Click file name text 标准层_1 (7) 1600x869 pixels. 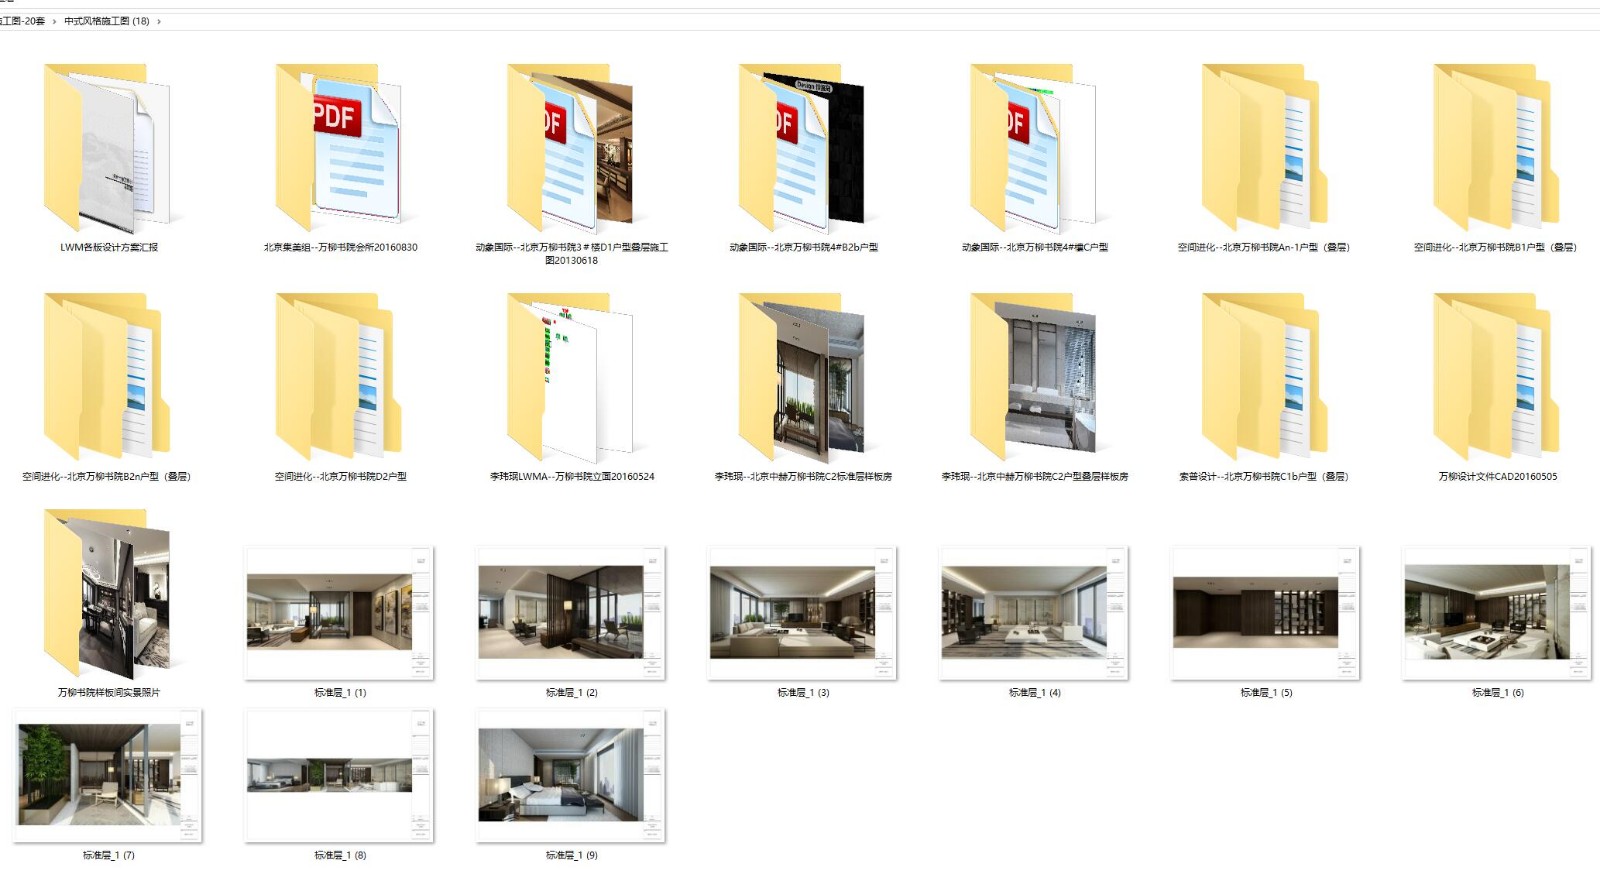click(x=108, y=855)
